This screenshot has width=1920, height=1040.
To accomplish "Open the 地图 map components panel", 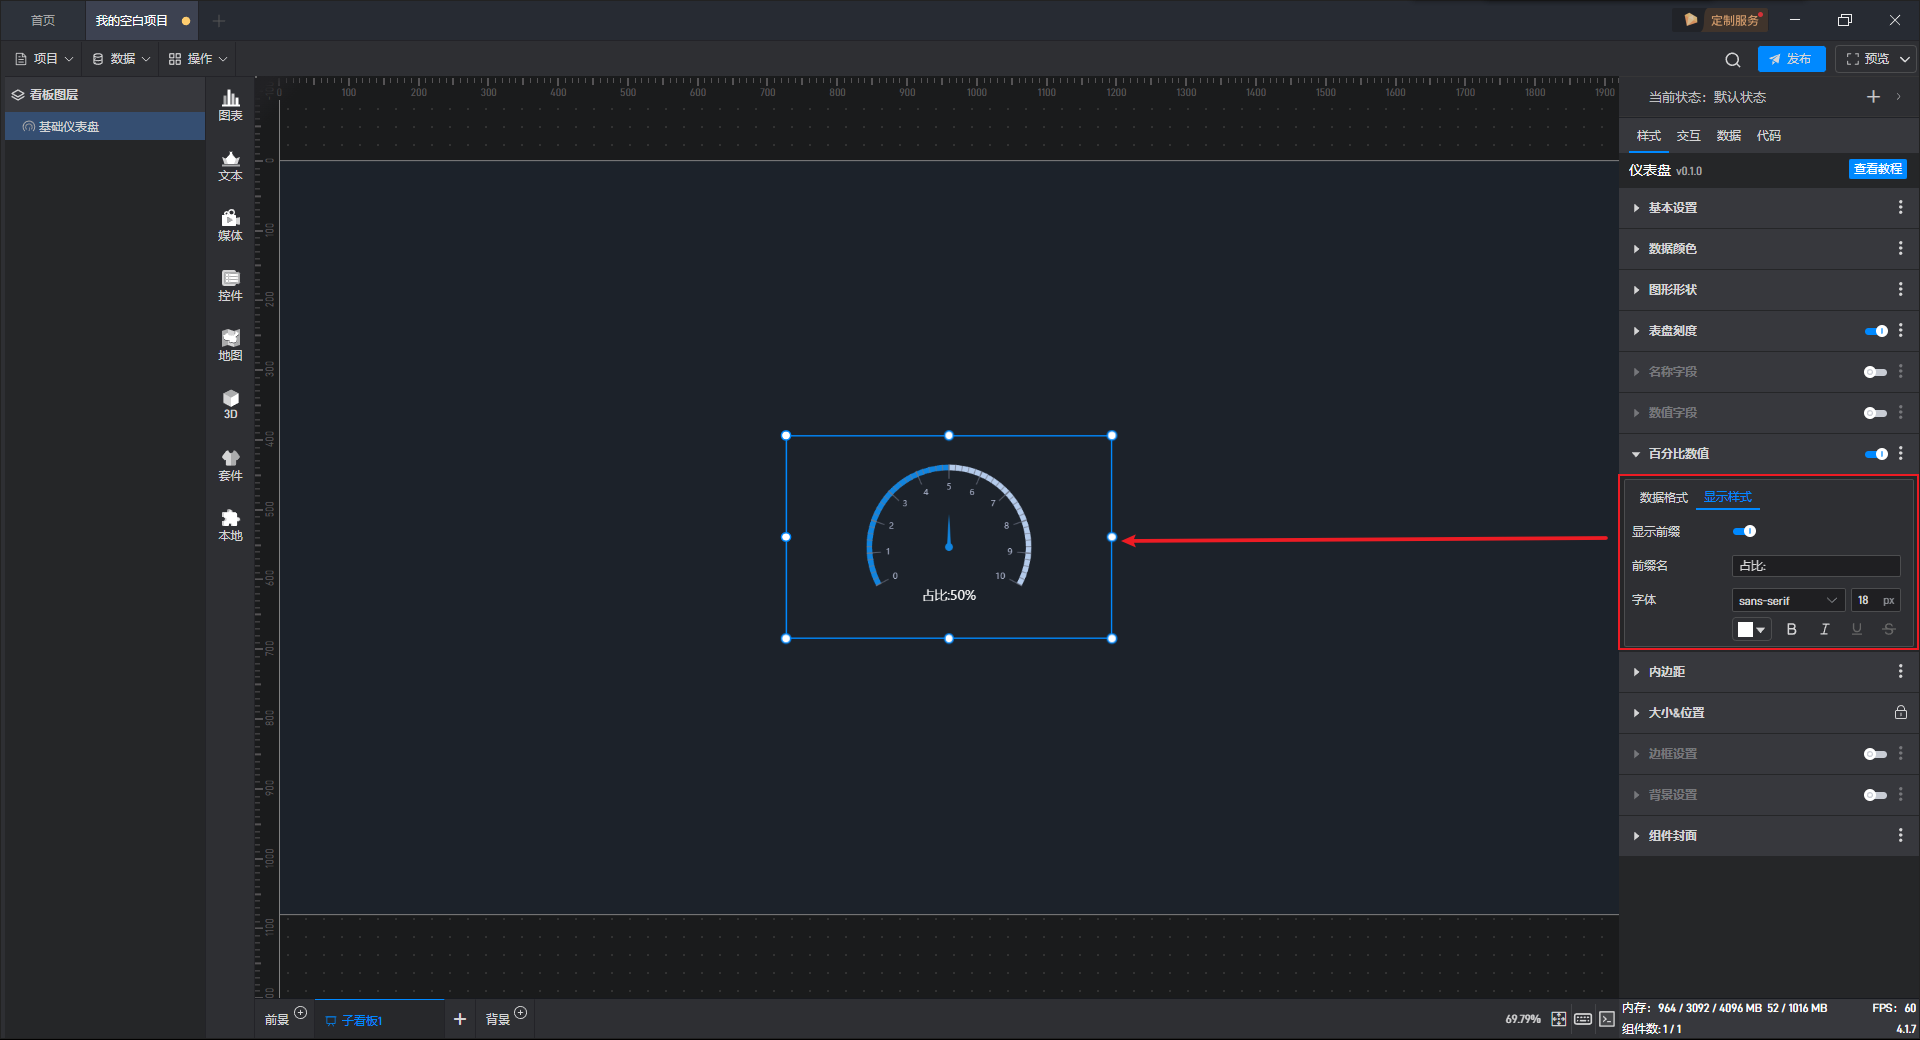I will tap(230, 345).
